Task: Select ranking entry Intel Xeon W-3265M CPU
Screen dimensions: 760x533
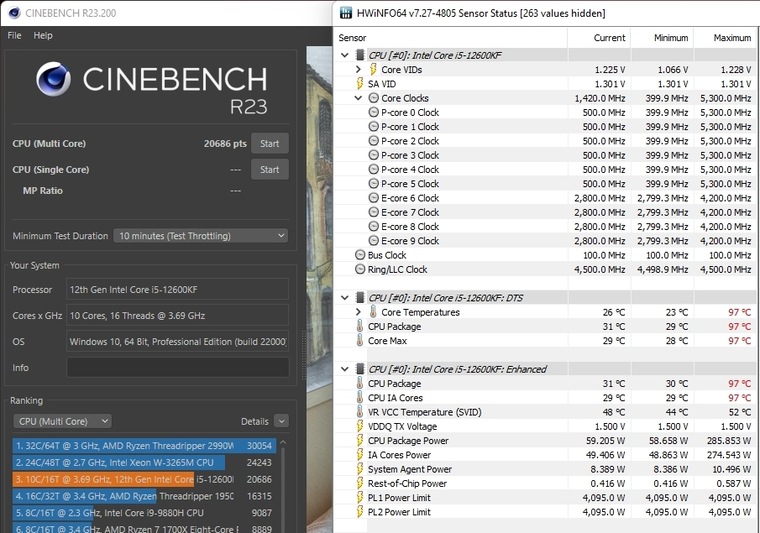Action: click(x=144, y=462)
